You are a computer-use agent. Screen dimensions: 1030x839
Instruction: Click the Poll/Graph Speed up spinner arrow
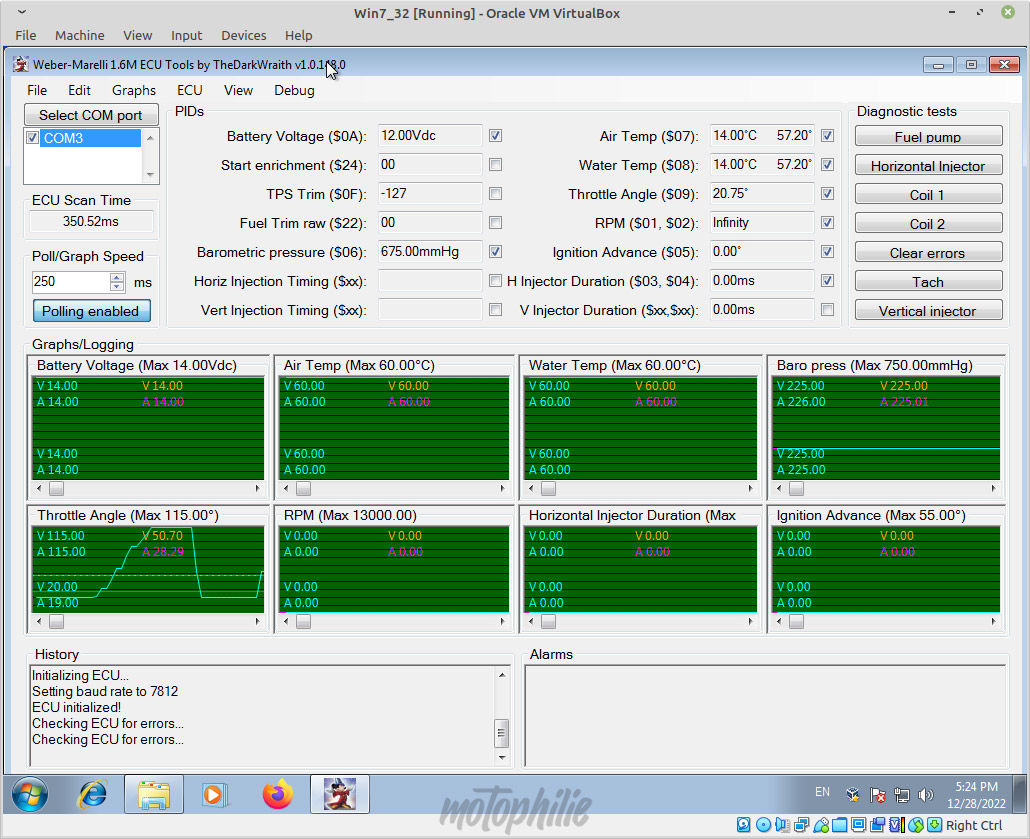[x=117, y=277]
